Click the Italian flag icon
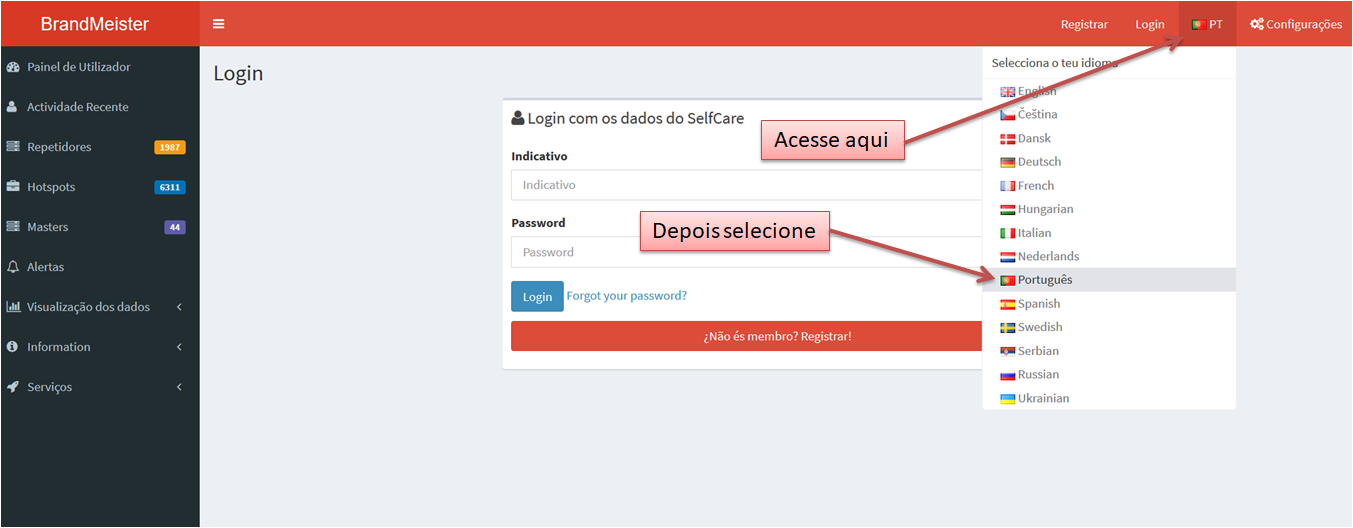 pos(1008,233)
